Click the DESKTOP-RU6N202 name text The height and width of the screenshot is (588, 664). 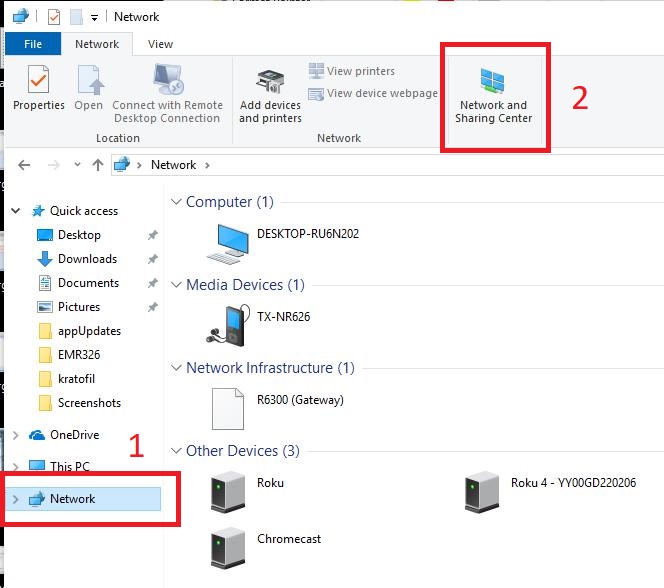click(x=308, y=234)
